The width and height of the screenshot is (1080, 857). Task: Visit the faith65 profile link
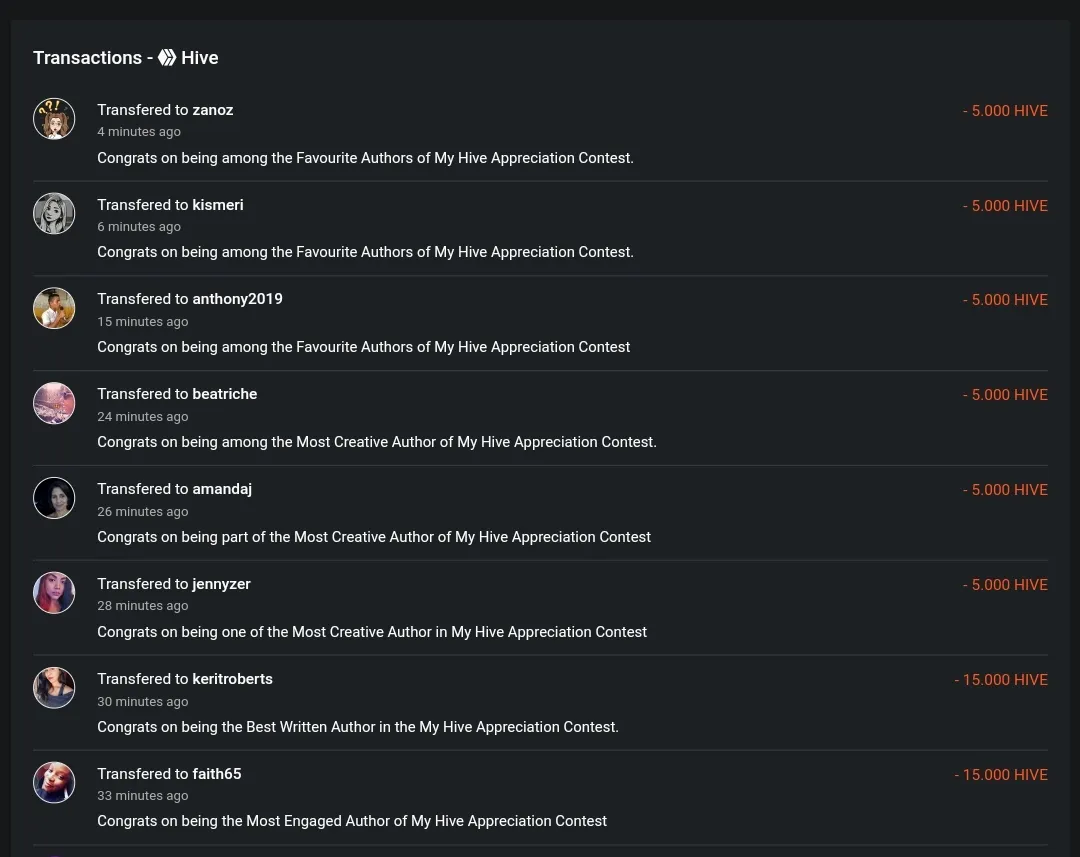217,774
